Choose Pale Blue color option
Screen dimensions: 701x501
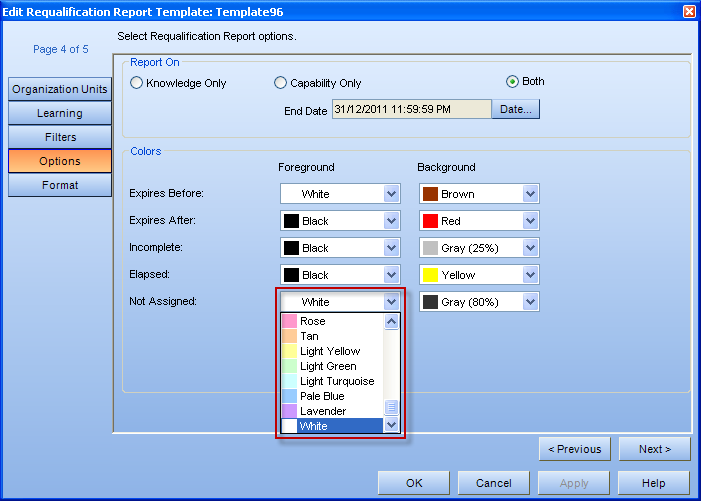(x=323, y=396)
